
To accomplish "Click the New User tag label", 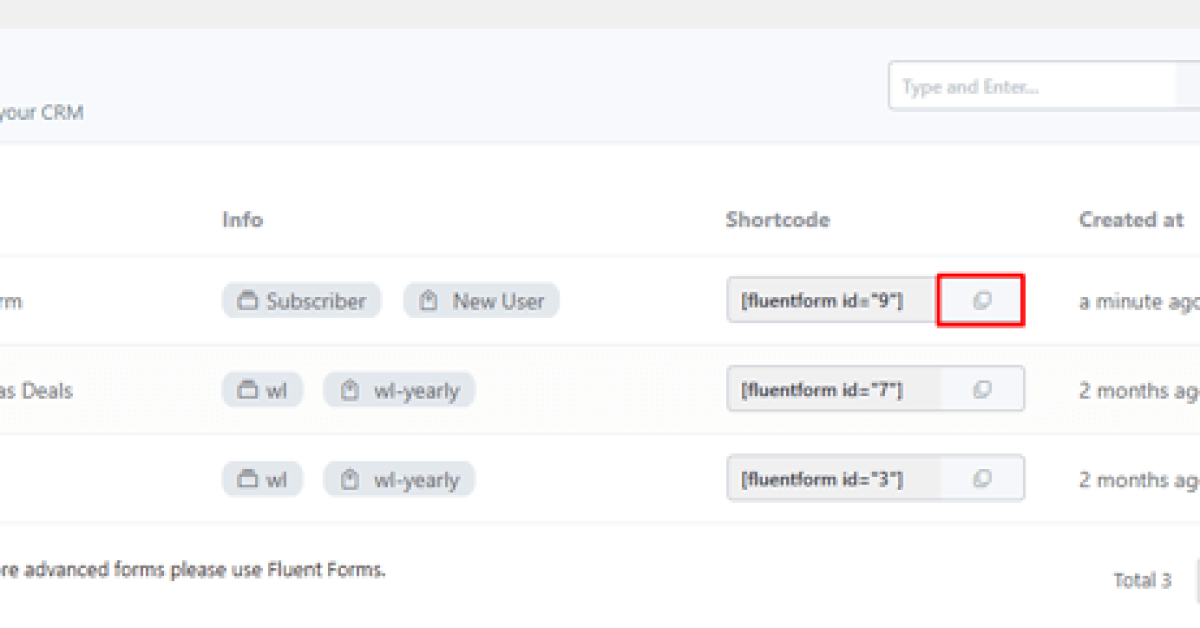I will [498, 301].
